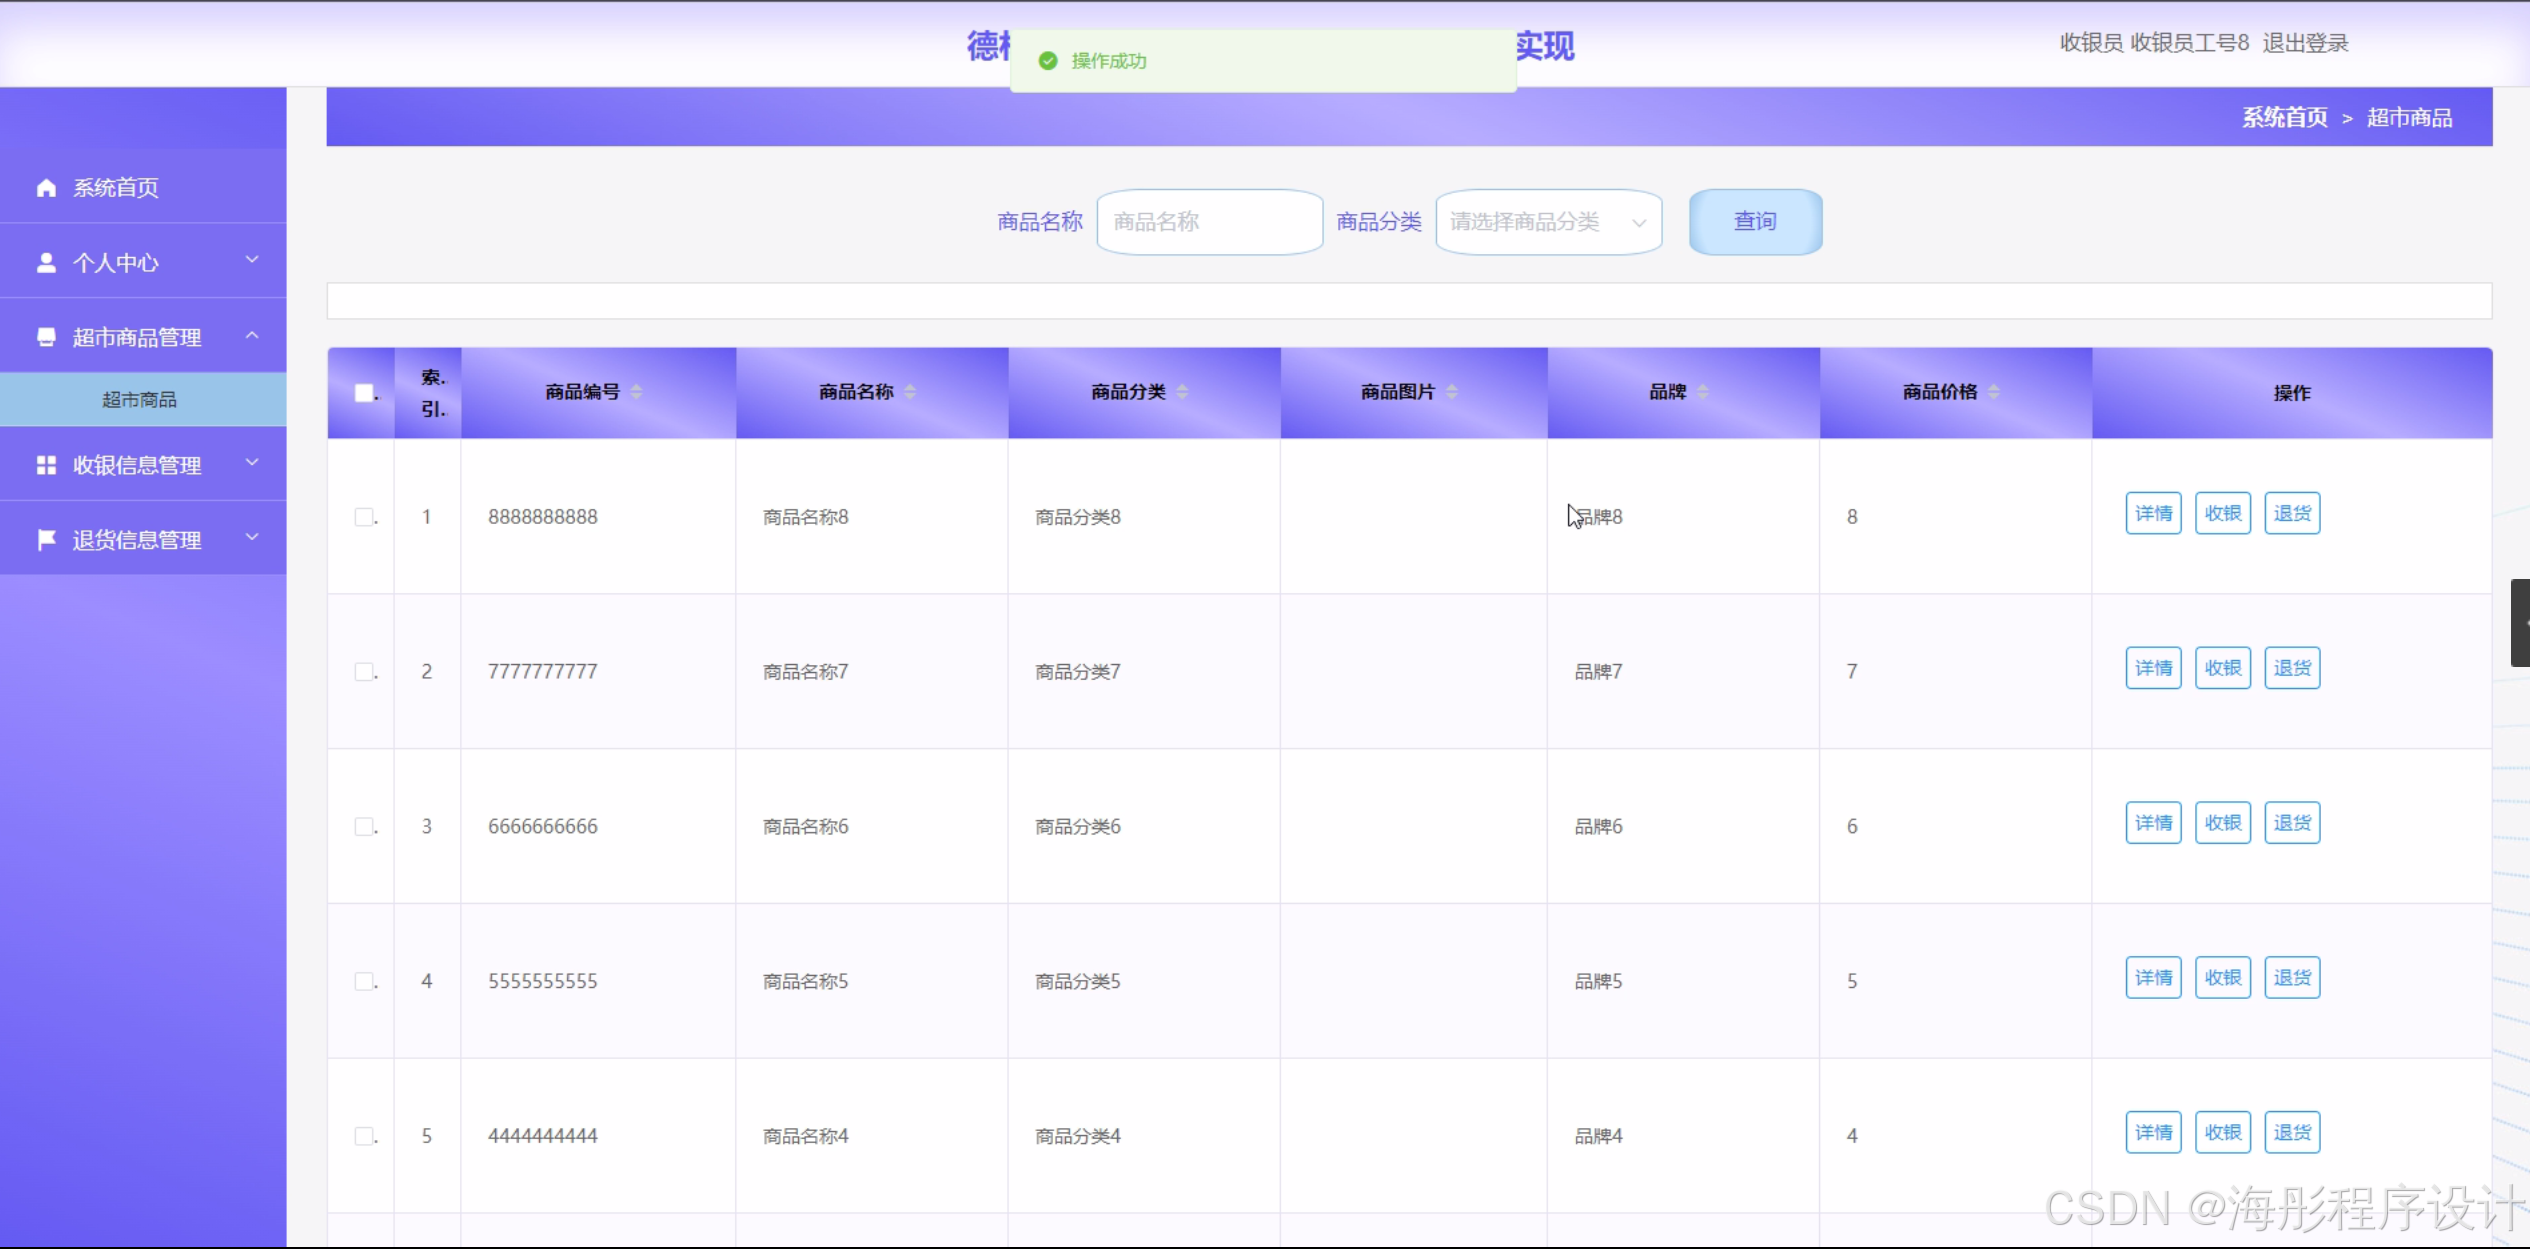The width and height of the screenshot is (2530, 1249).
Task: Open 收银信息管理 menu item
Action: tap(137, 465)
